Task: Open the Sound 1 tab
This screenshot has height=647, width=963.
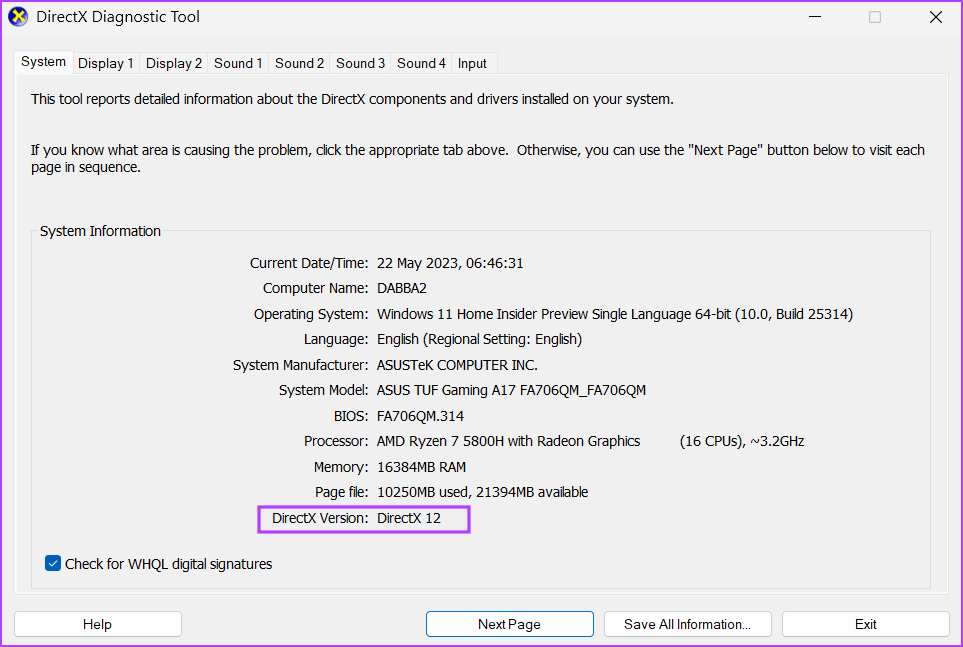Action: (x=237, y=62)
